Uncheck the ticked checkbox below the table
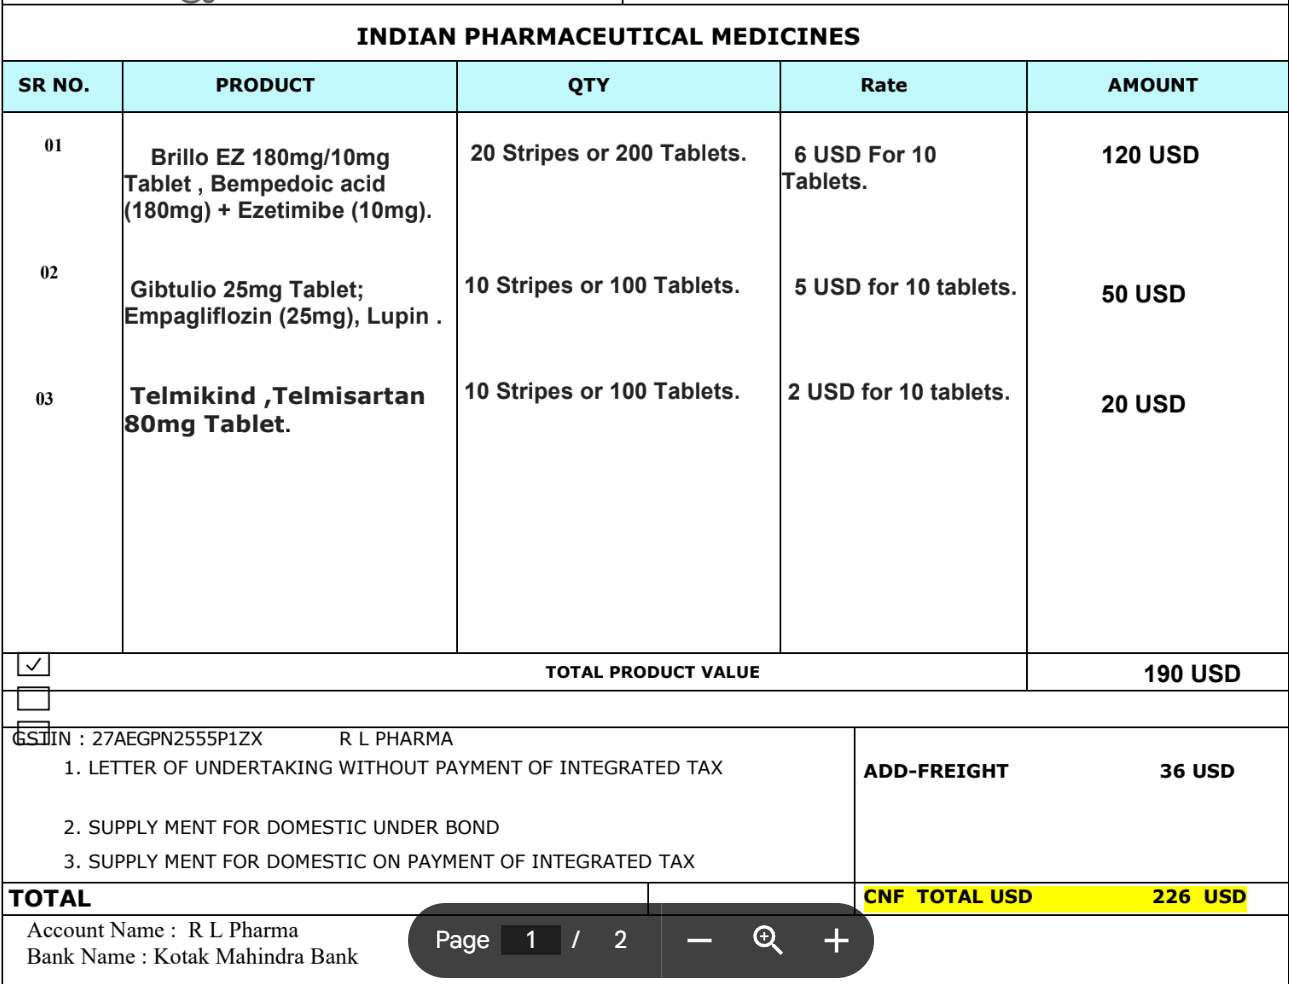 click(x=34, y=664)
